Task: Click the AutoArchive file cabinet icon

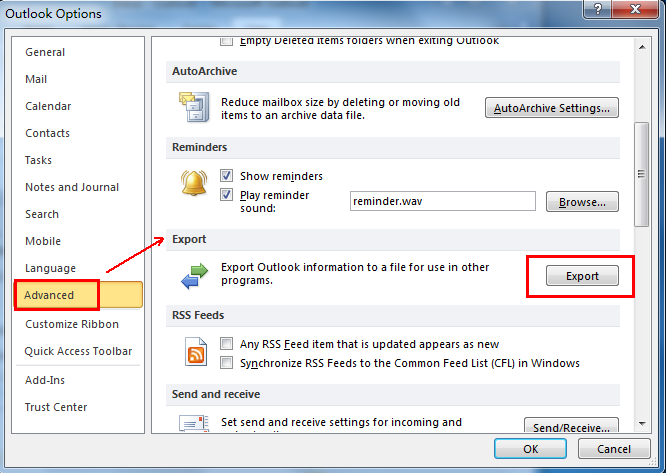Action: [x=192, y=106]
